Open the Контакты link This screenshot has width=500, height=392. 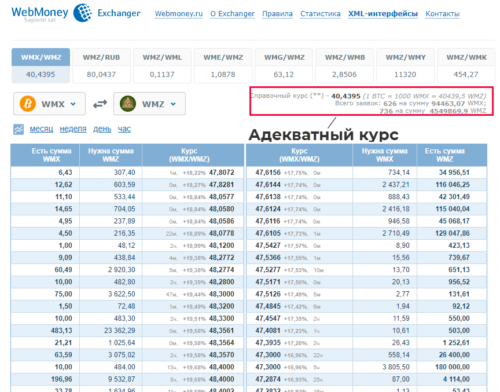click(442, 14)
